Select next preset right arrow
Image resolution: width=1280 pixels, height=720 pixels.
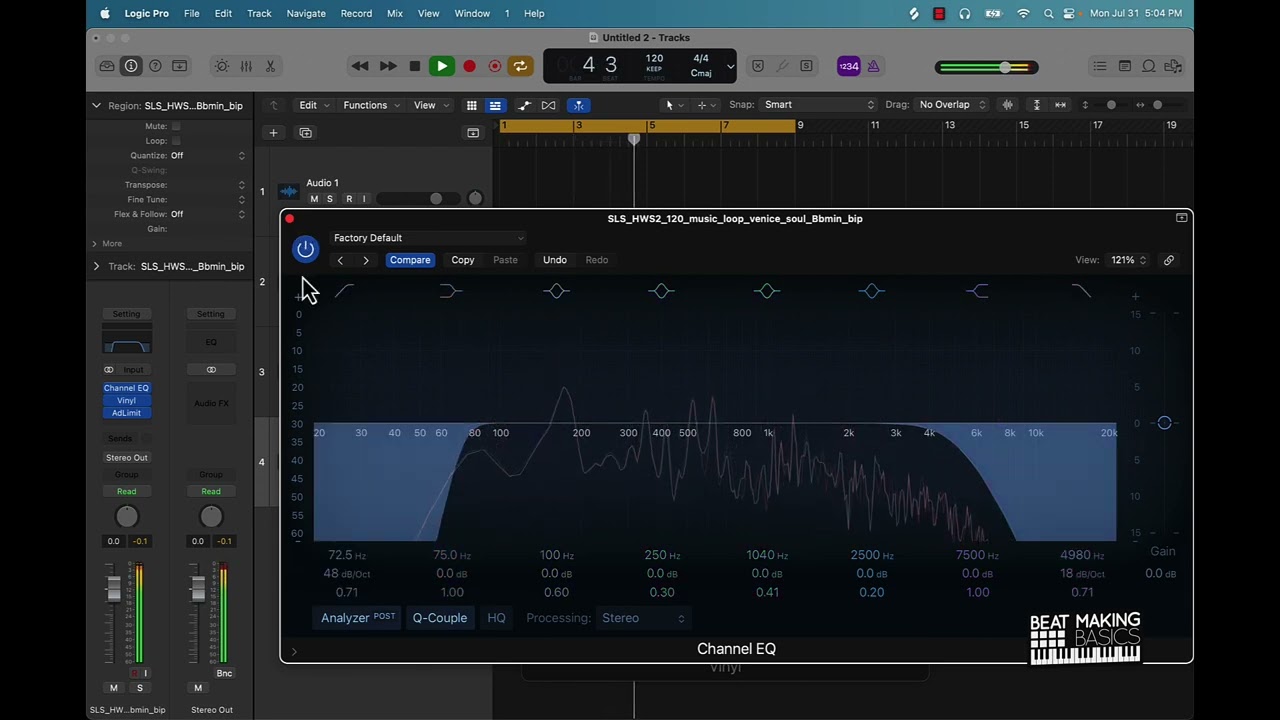pos(366,260)
